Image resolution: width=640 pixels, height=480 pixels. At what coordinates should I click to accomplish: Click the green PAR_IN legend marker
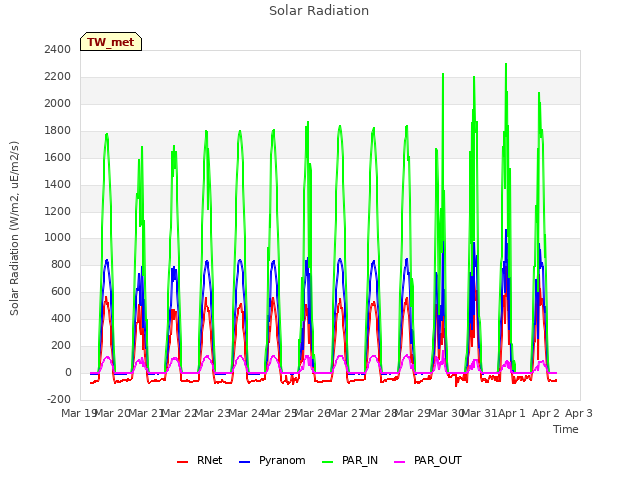point(327,462)
